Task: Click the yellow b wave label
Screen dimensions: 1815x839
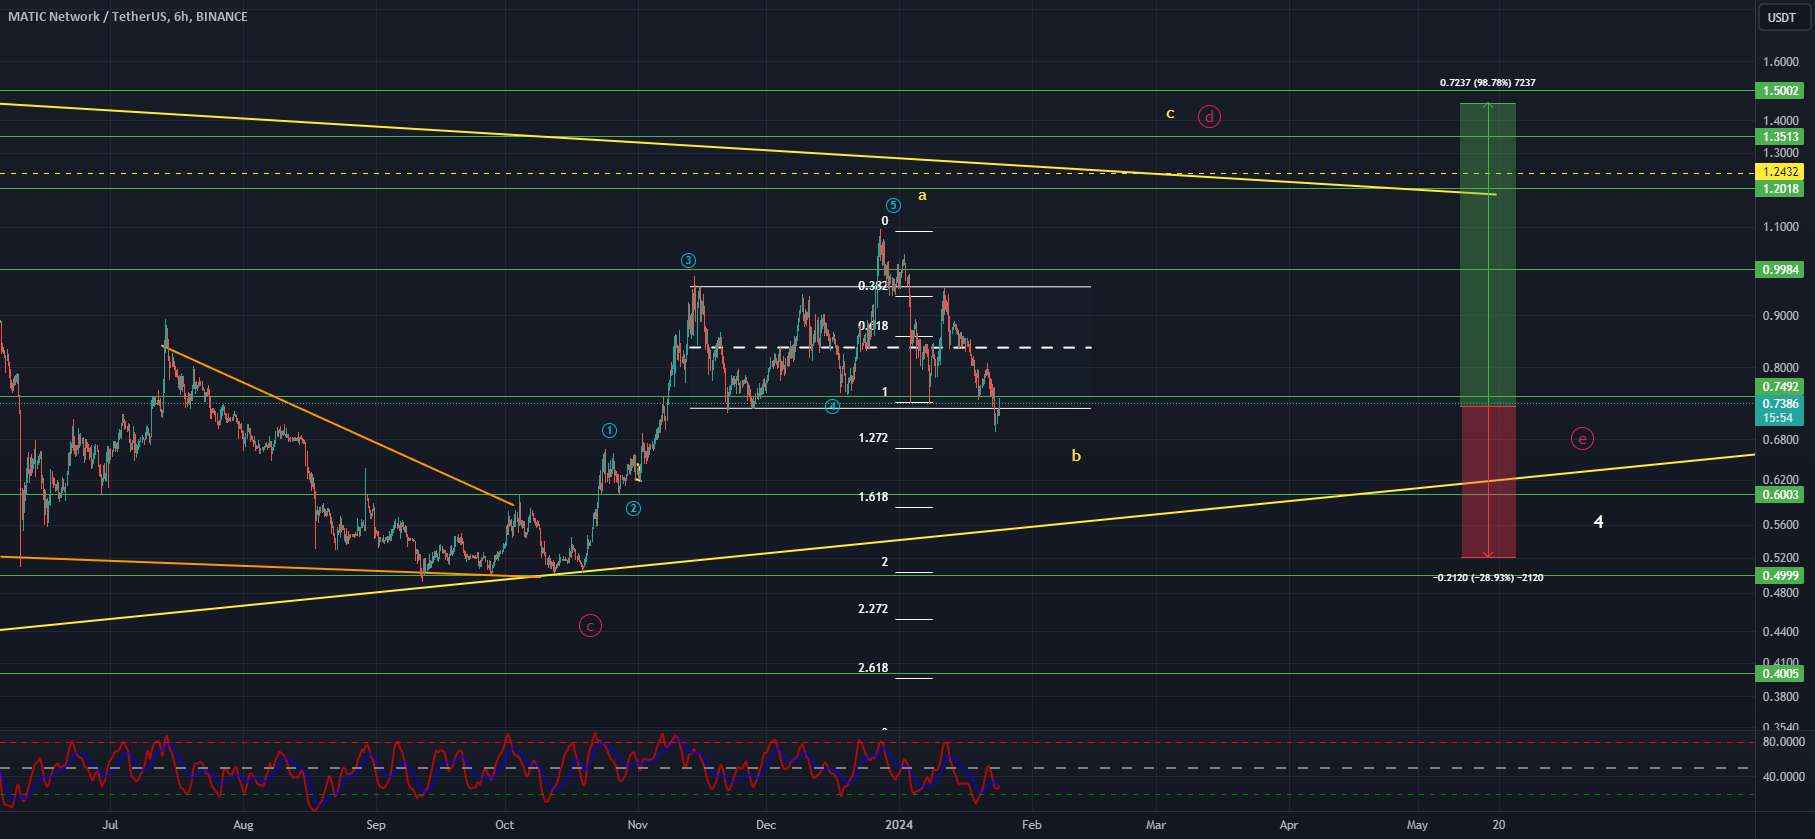Action: coord(1076,456)
